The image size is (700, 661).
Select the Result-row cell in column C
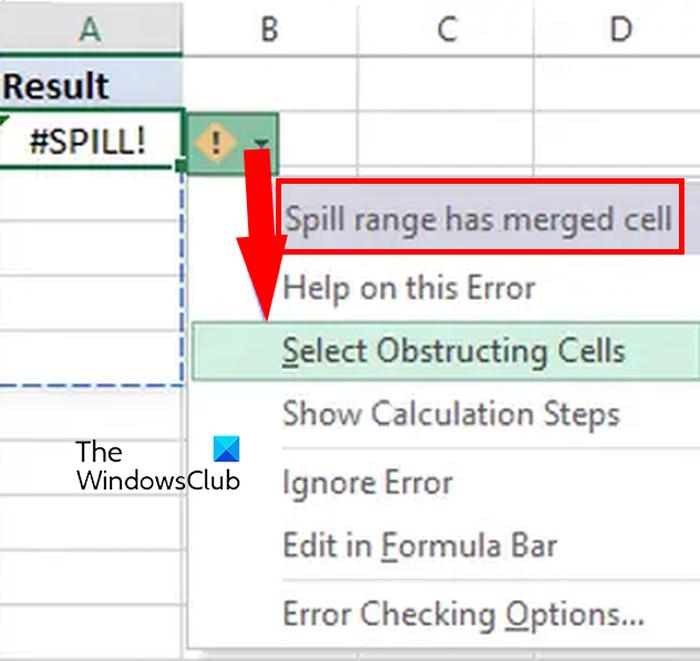[446, 86]
